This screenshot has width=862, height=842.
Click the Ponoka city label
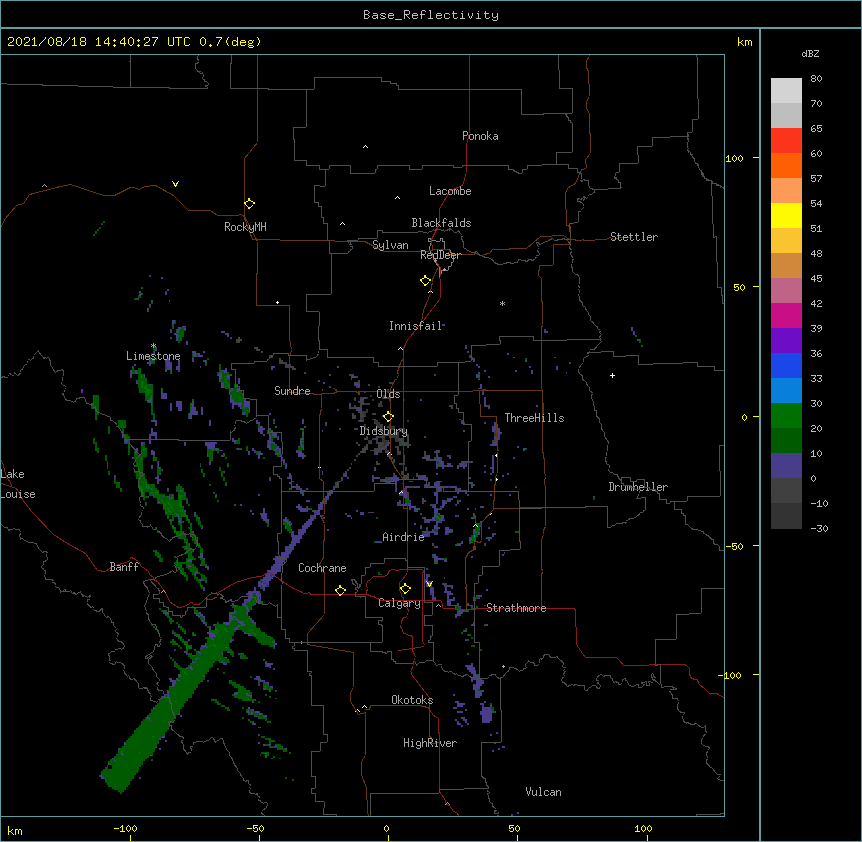[480, 136]
